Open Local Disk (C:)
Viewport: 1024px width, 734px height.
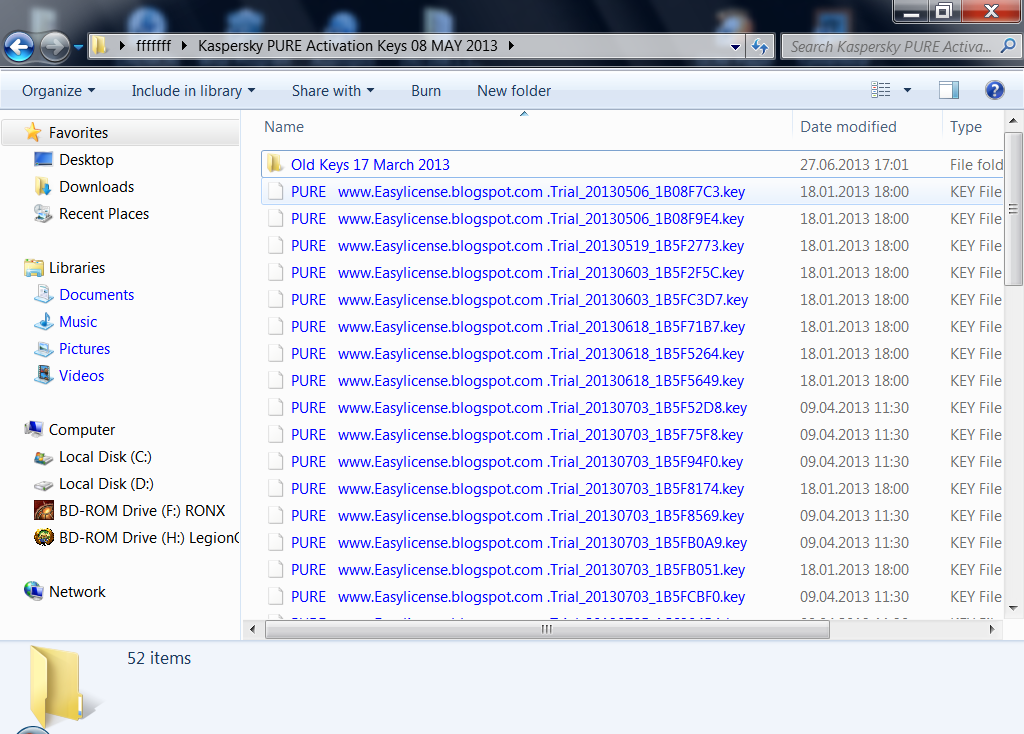click(x=105, y=457)
